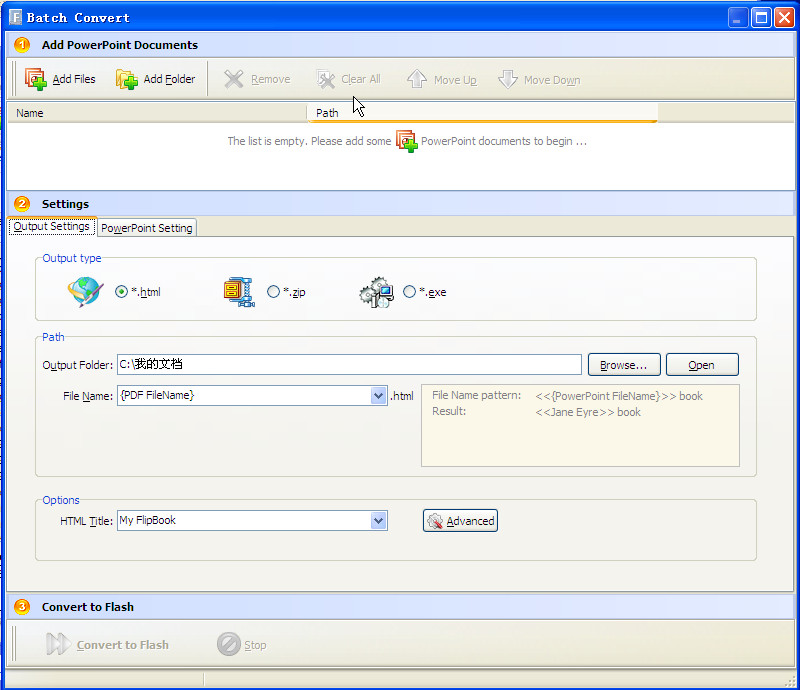The width and height of the screenshot is (800, 690).
Task: Click the Add Folder icon
Action: pyautogui.click(x=127, y=79)
